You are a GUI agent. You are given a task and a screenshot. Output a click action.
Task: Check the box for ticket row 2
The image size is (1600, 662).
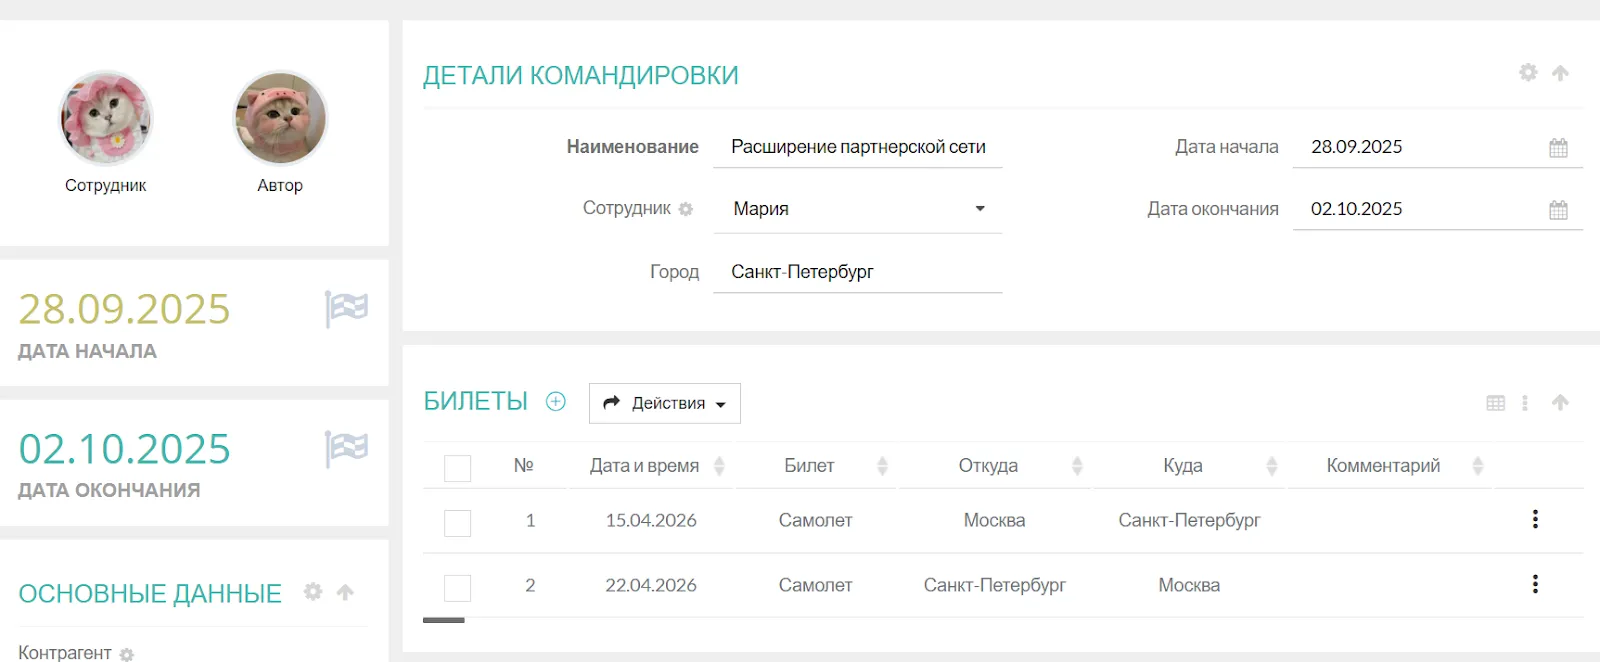click(x=457, y=587)
